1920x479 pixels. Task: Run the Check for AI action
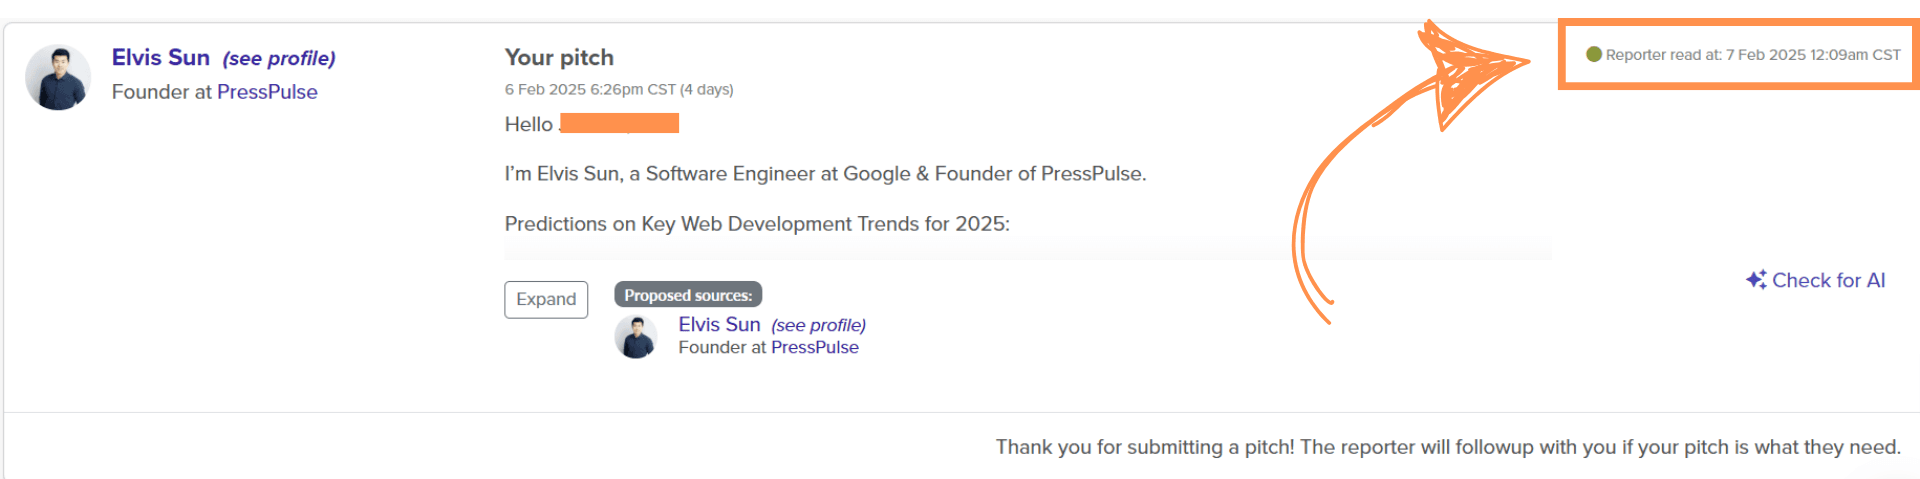(1828, 280)
